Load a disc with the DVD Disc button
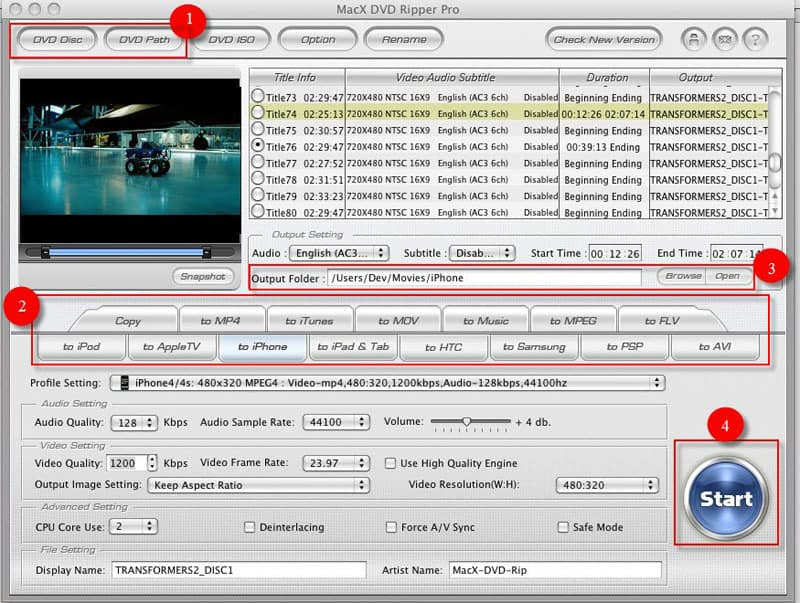 (x=57, y=40)
